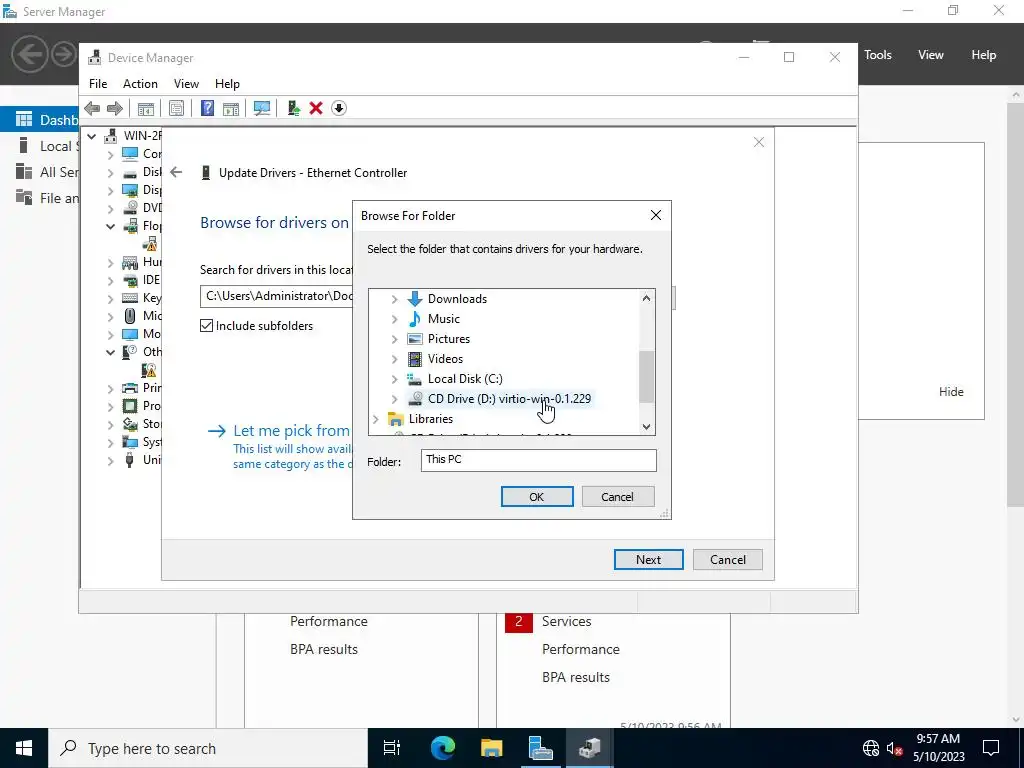Open Microsoft Edge from taskbar
1024x768 pixels.
click(443, 748)
